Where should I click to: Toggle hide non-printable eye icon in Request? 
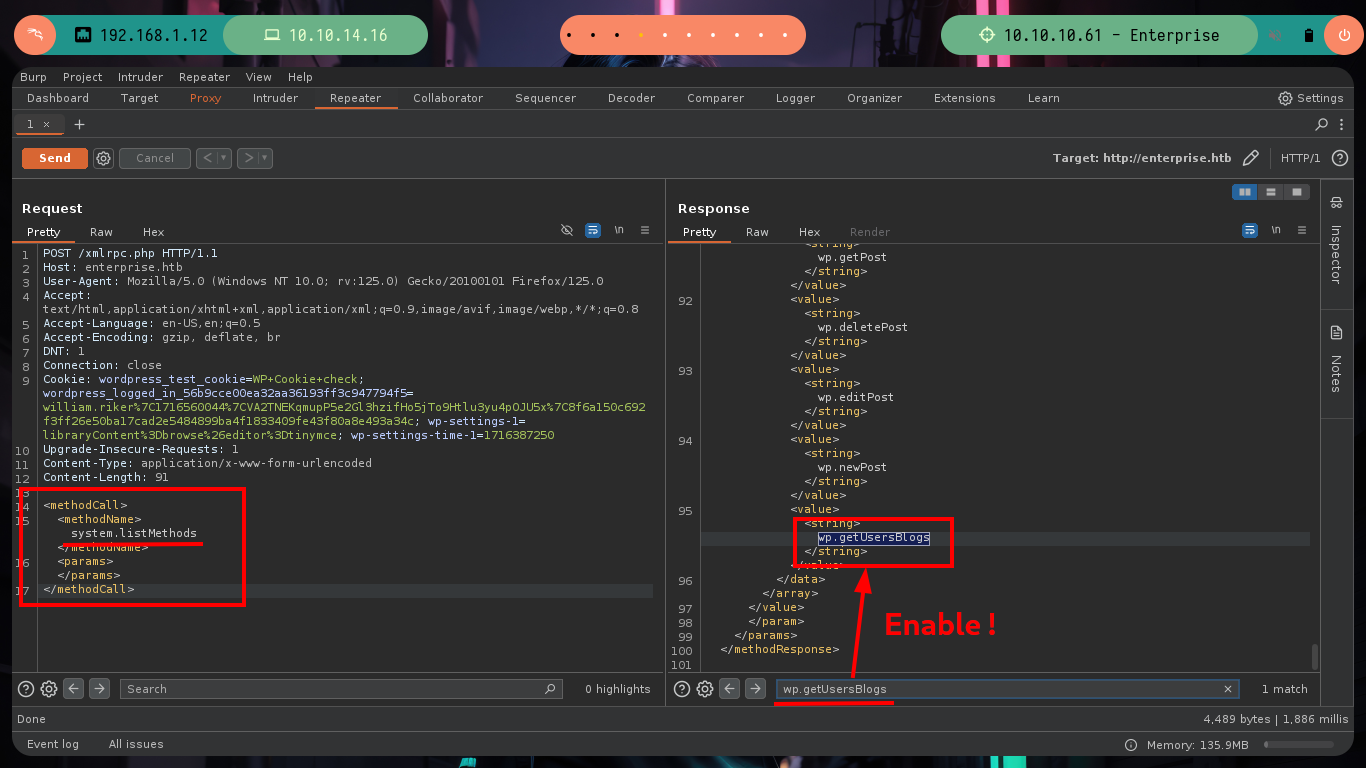567,230
